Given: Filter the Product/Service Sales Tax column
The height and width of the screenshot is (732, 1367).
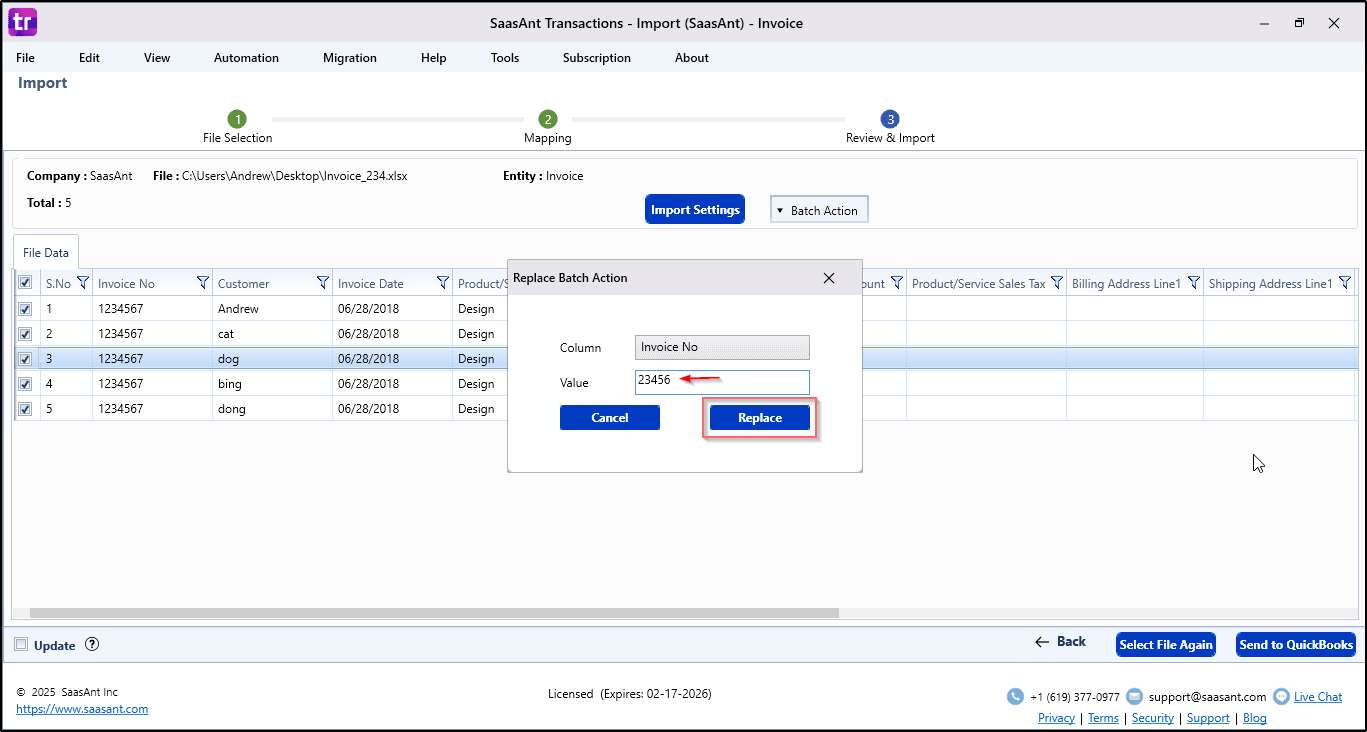Looking at the screenshot, I should [x=1056, y=283].
